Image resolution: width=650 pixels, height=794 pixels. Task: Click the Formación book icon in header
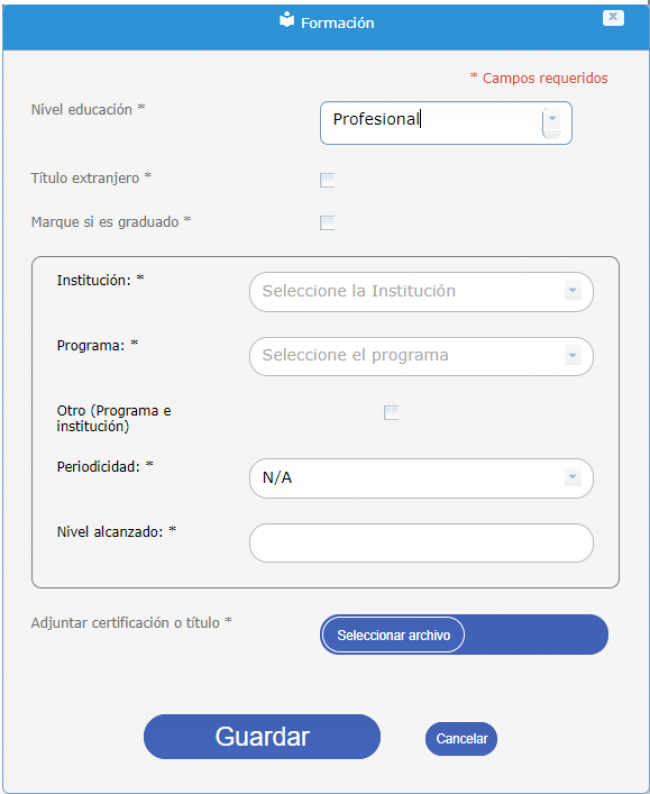(288, 20)
